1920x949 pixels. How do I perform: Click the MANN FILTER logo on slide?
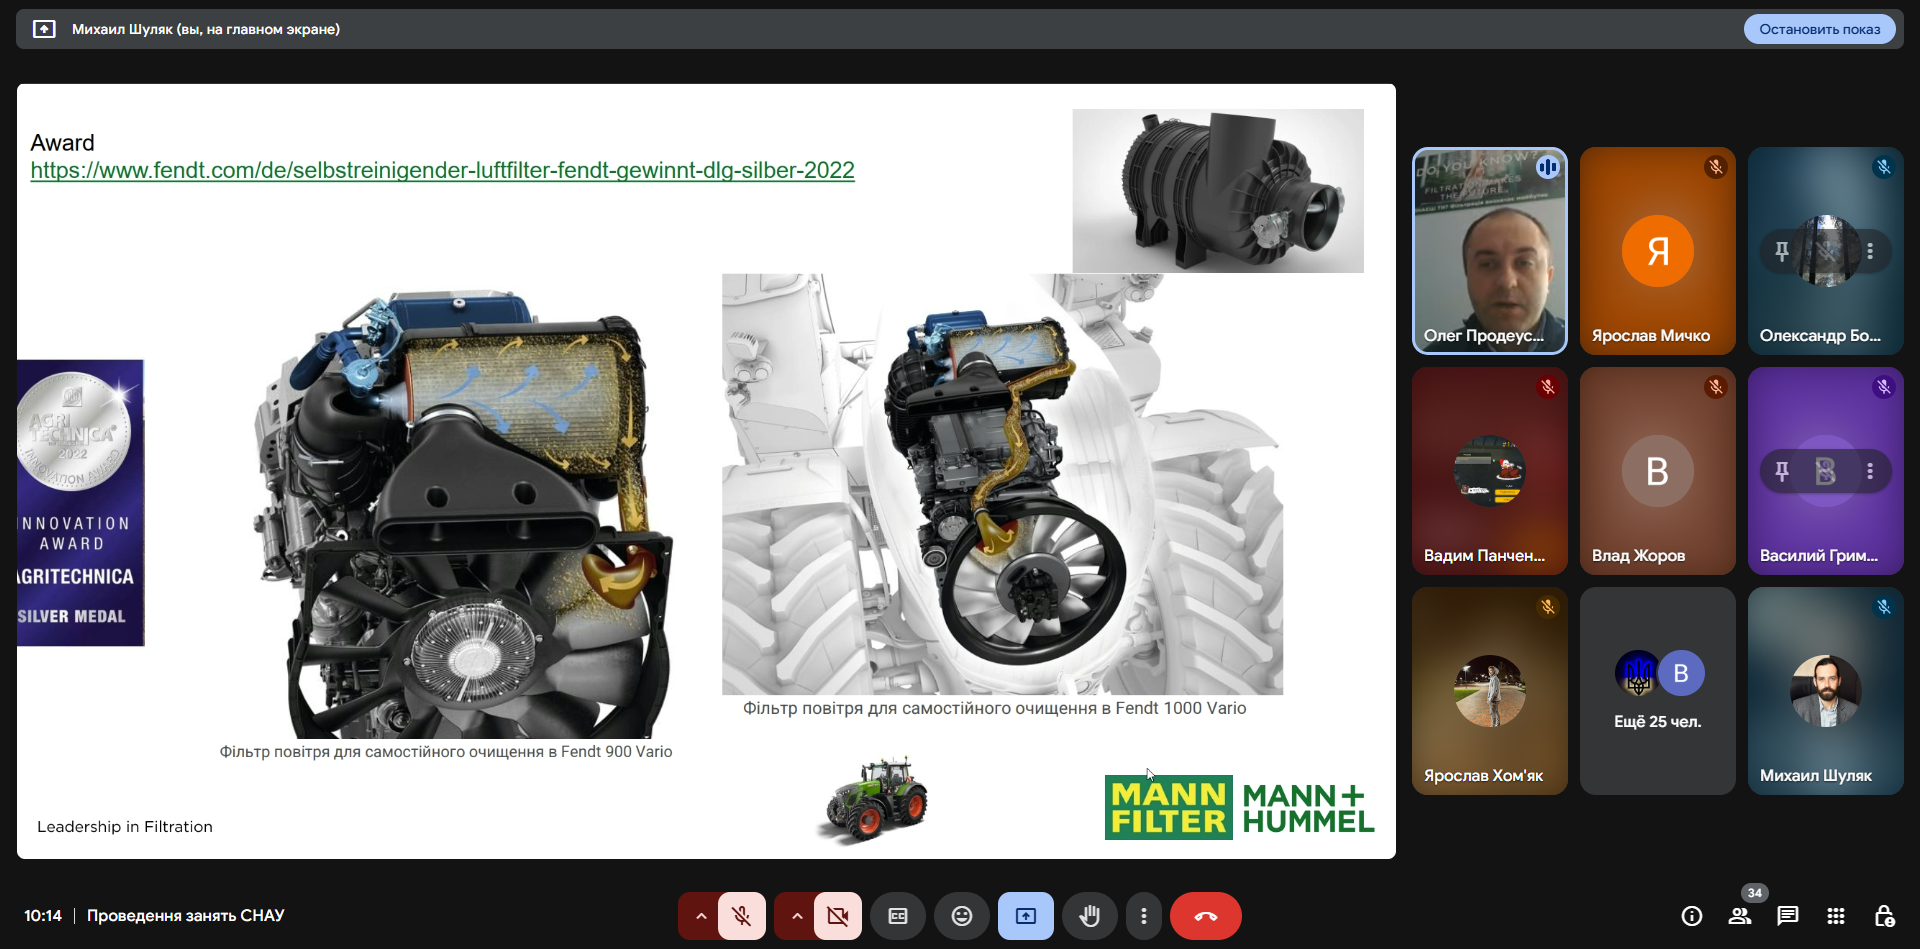(x=1168, y=808)
